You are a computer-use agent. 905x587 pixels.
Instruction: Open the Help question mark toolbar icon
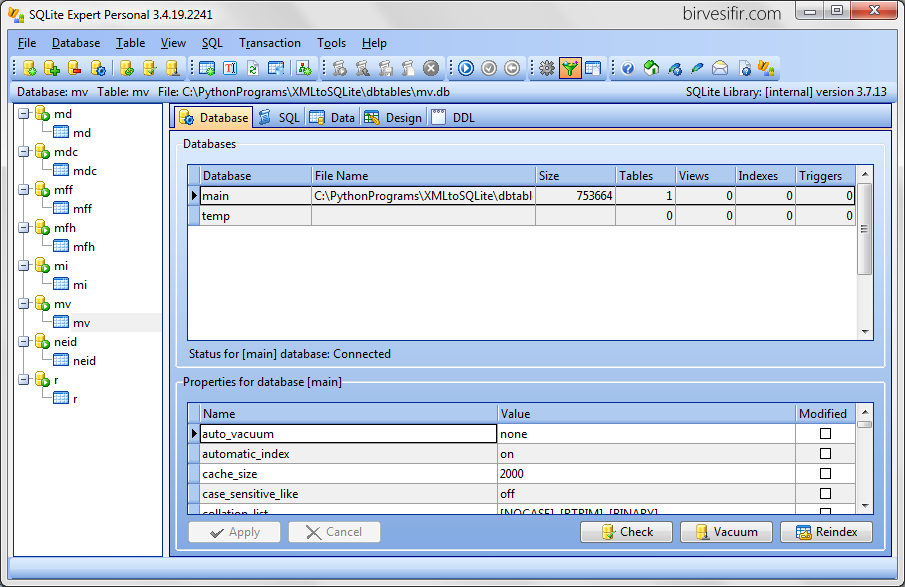coord(626,68)
